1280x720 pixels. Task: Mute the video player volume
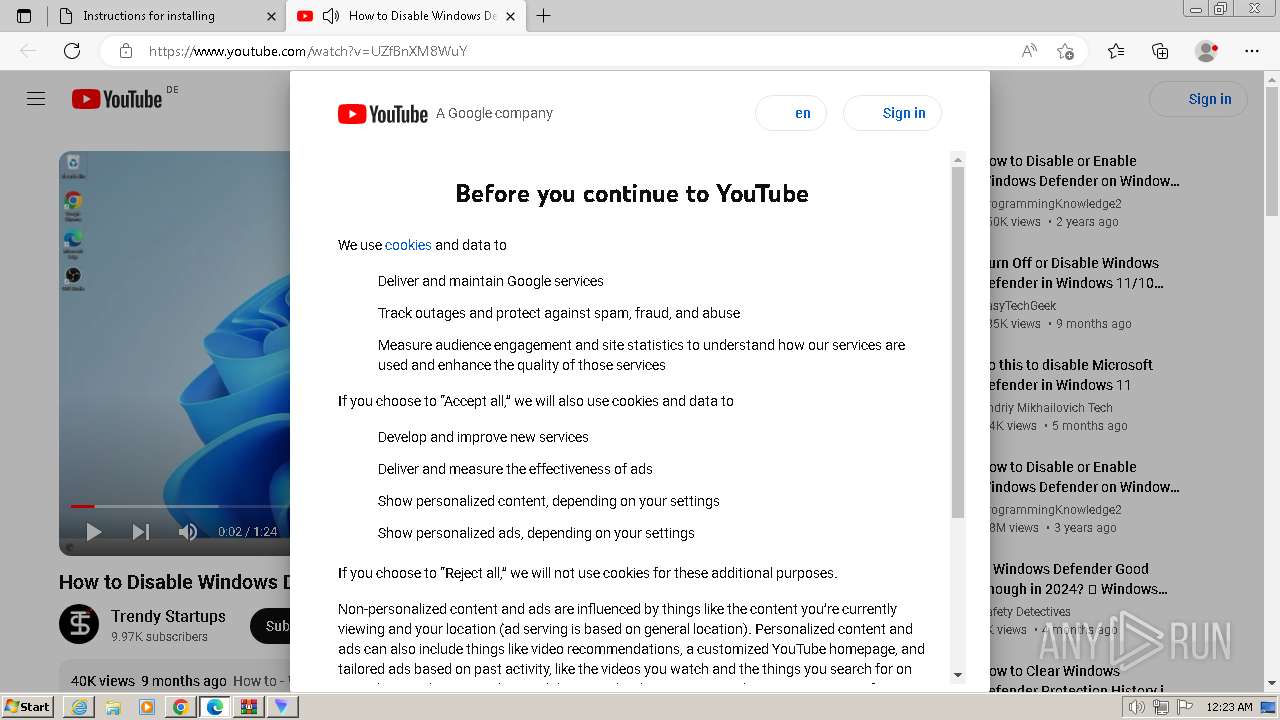(x=187, y=532)
